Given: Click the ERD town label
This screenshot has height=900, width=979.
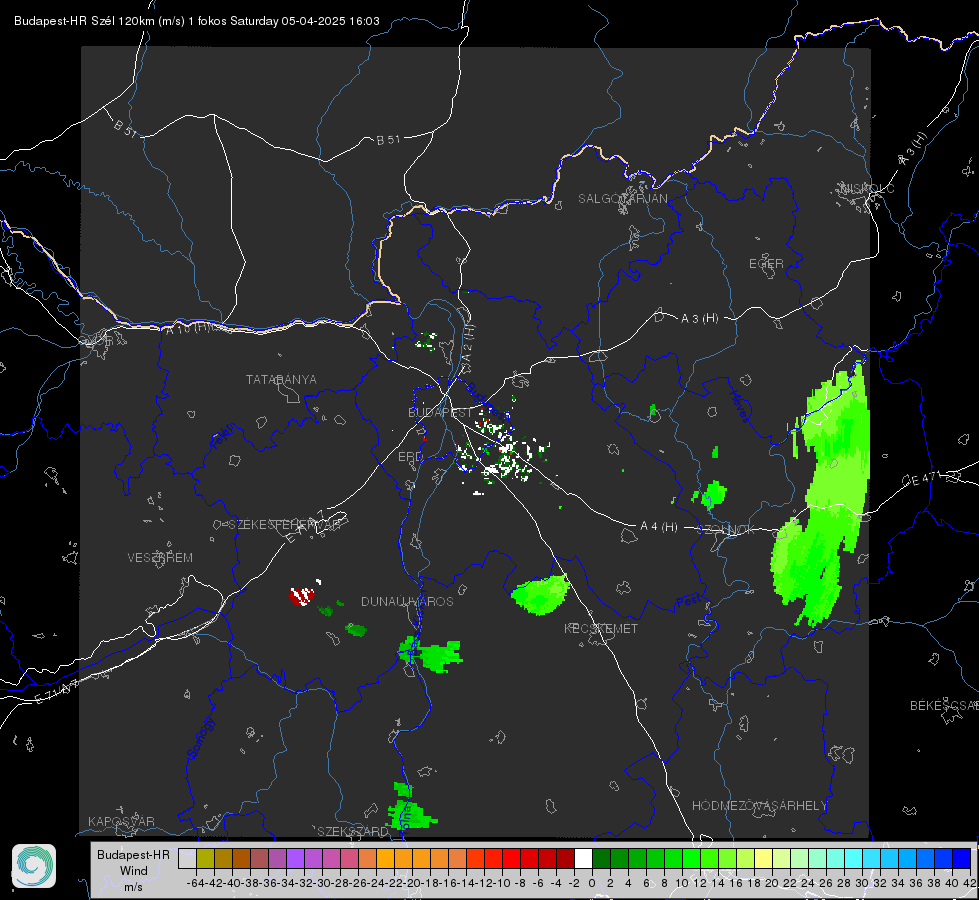Looking at the screenshot, I should tap(410, 457).
